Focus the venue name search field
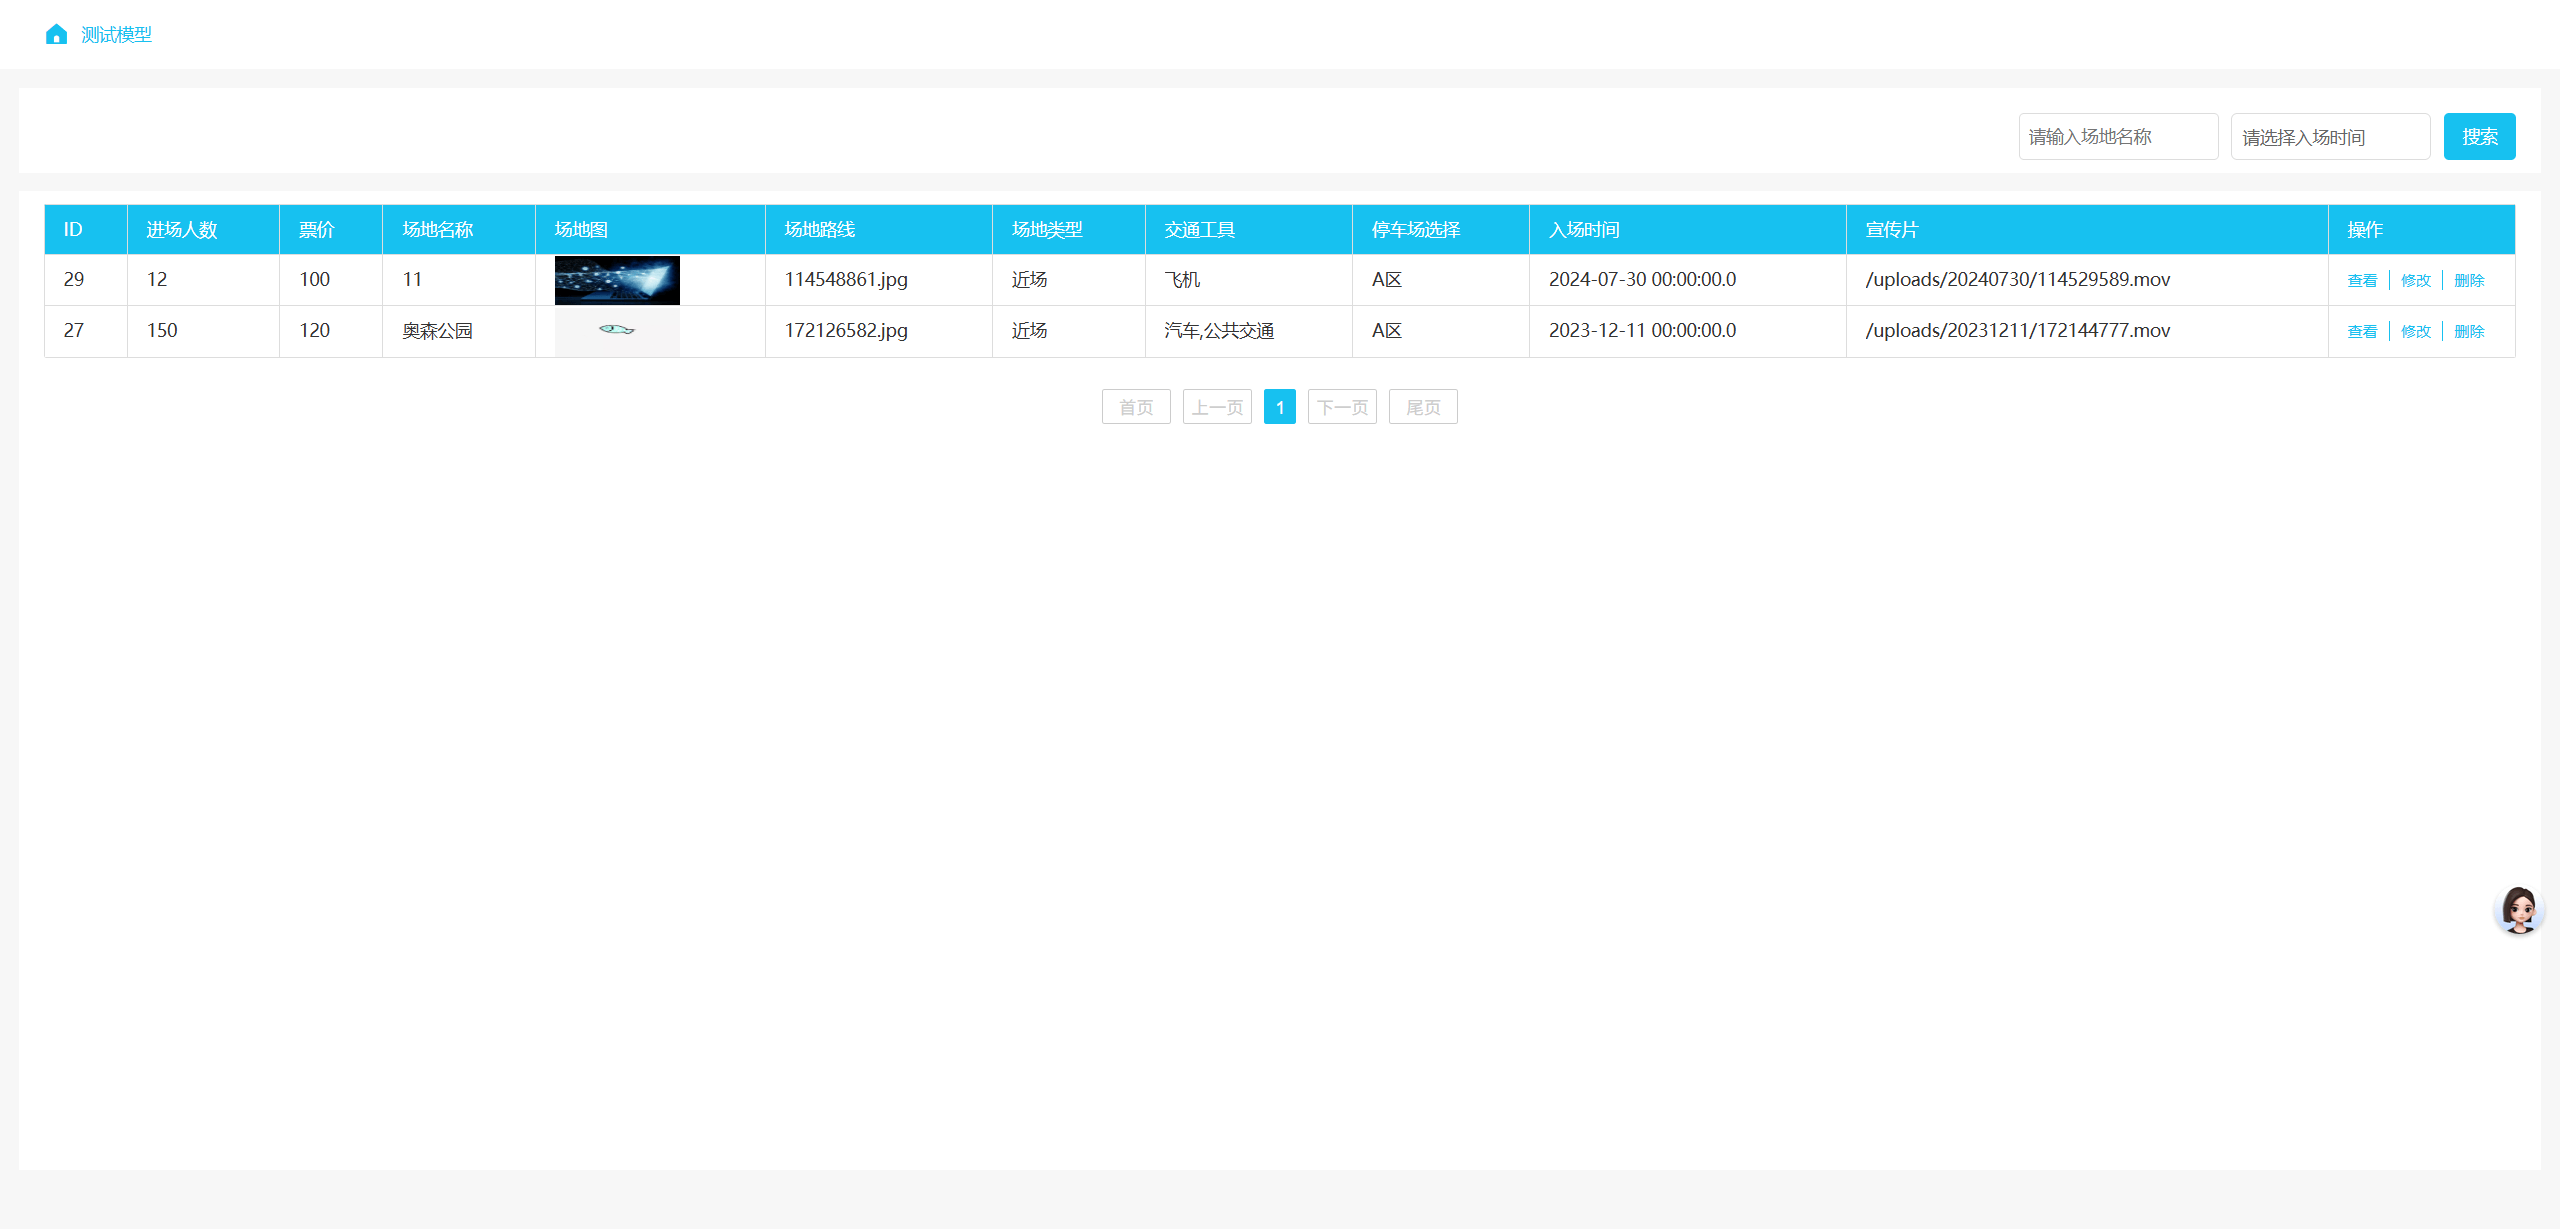 pos(2117,137)
